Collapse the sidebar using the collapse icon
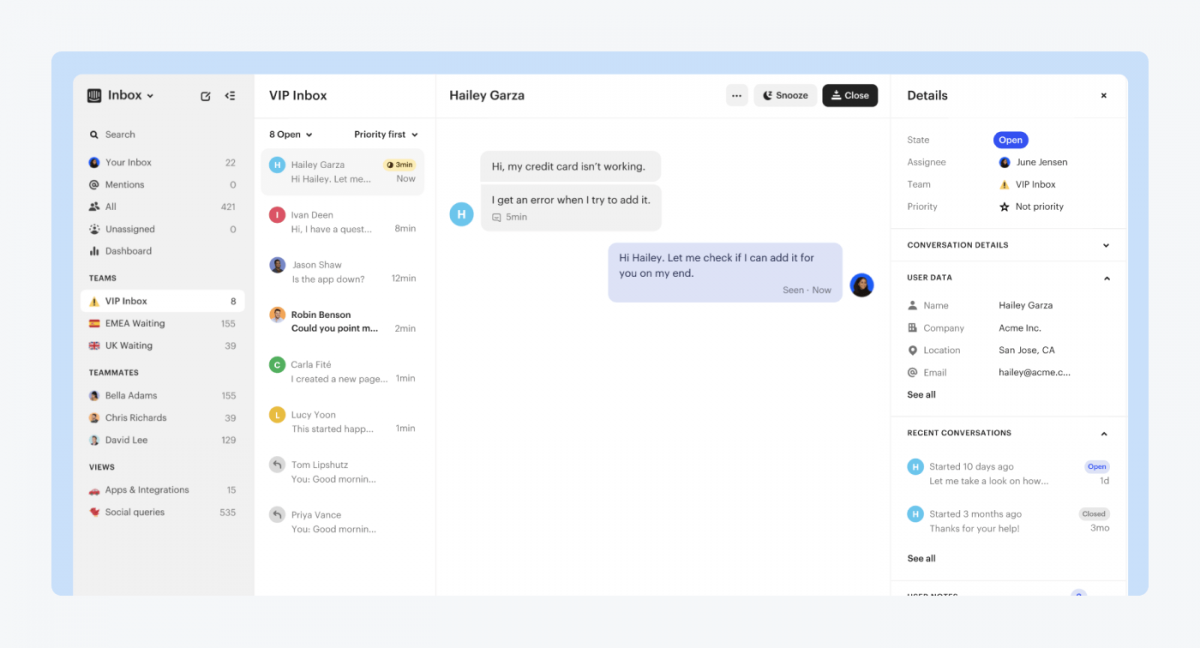The image size is (1200, 648). pyautogui.click(x=230, y=95)
